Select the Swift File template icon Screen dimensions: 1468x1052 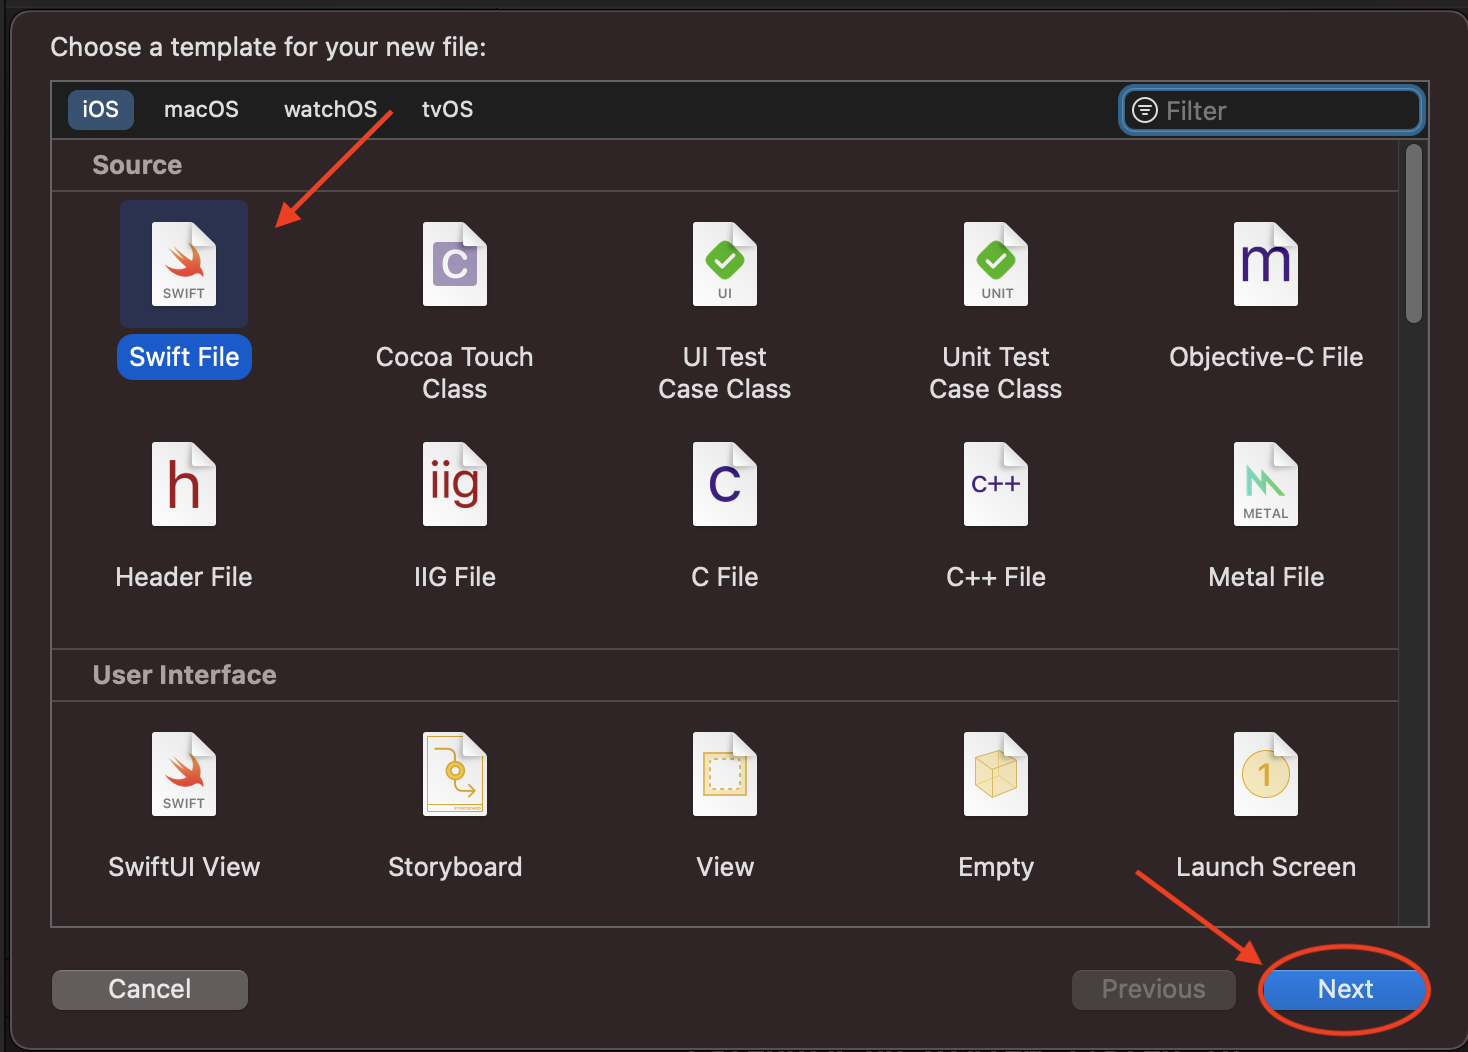[x=184, y=264]
